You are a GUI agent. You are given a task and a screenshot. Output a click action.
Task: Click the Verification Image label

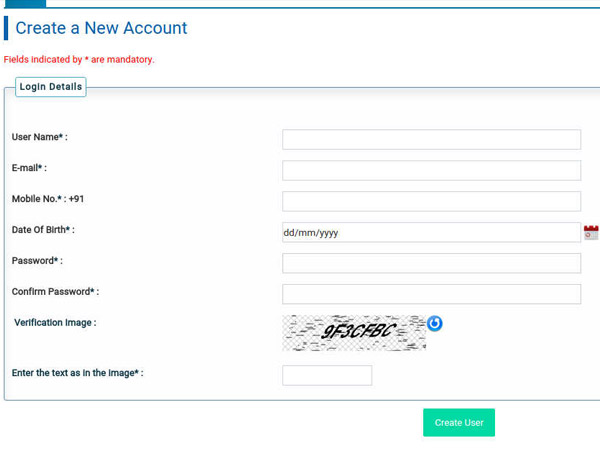(55, 323)
